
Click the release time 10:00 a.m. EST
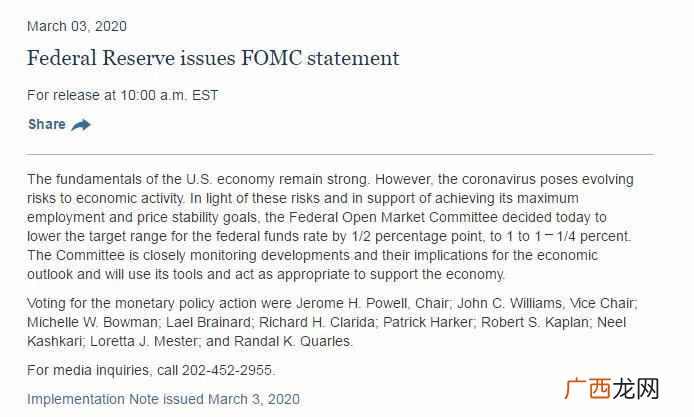pos(170,95)
